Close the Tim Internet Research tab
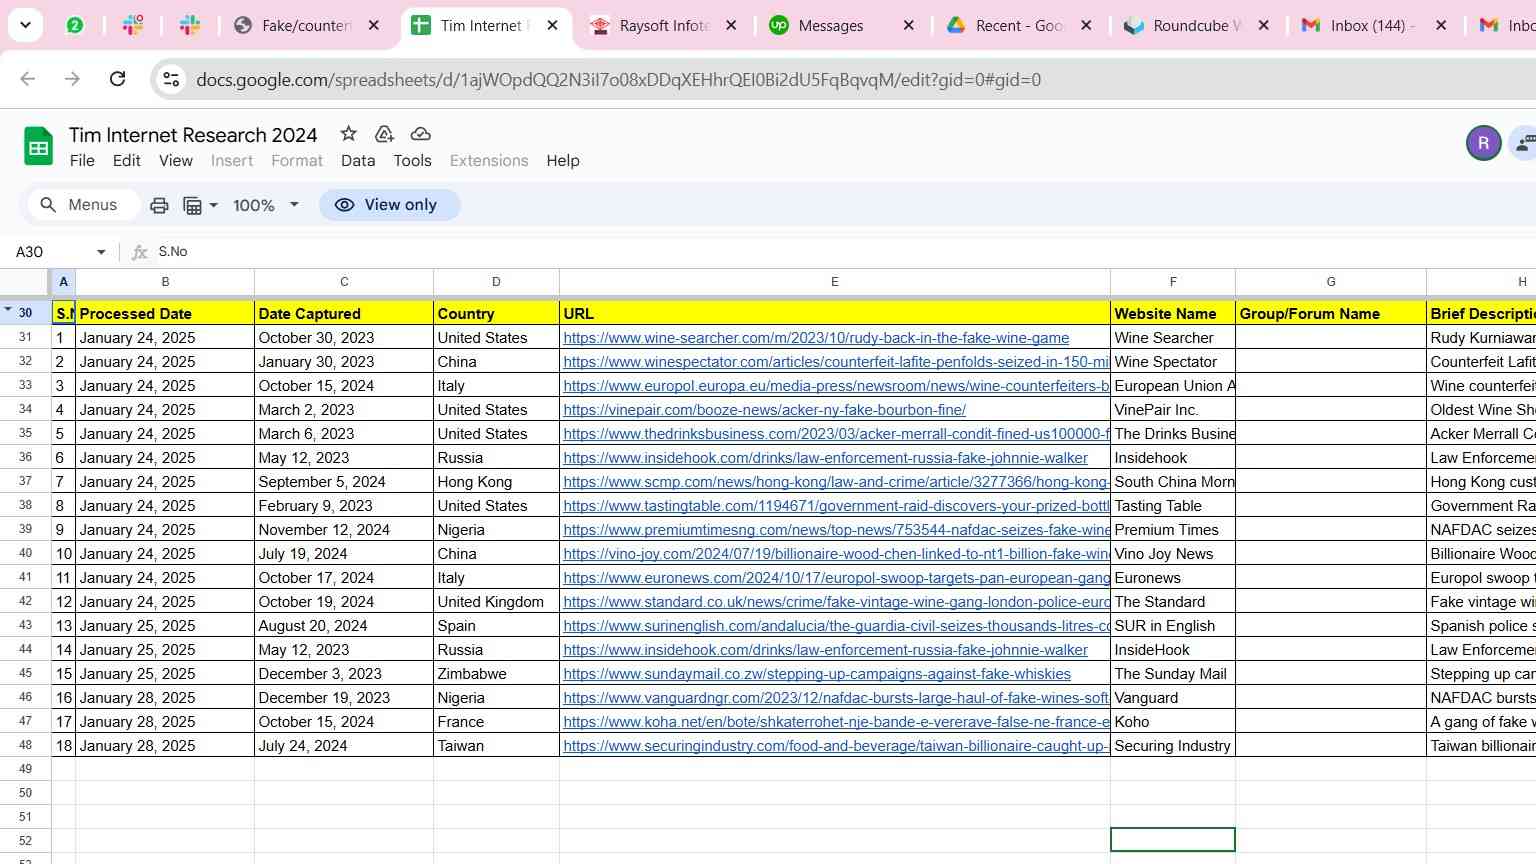Screen dimensions: 1536x864 [x=553, y=26]
